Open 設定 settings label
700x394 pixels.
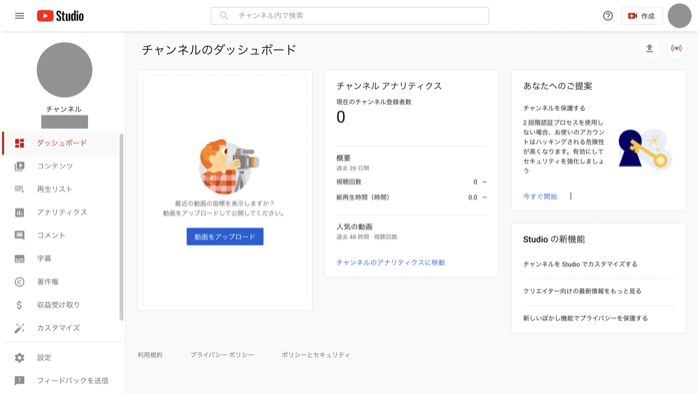tap(44, 357)
